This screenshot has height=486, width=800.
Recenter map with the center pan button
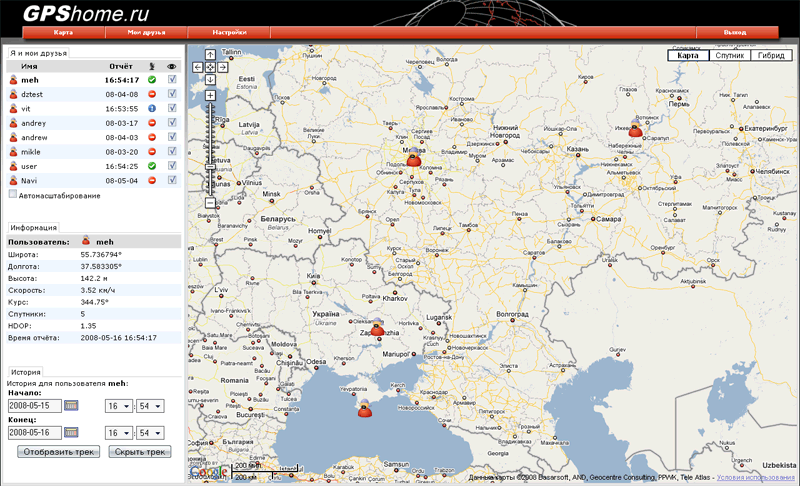click(x=210, y=67)
